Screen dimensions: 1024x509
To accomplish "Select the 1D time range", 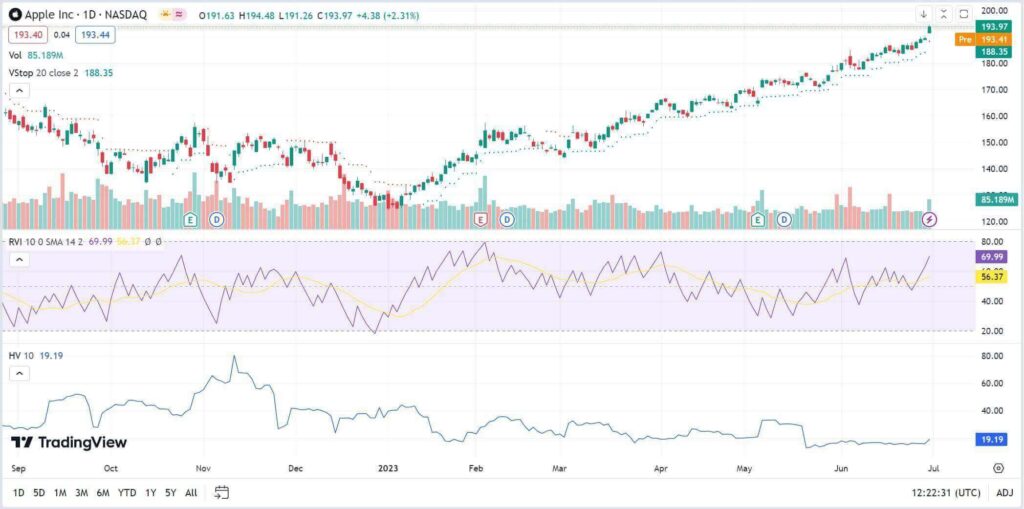I will 19,493.
